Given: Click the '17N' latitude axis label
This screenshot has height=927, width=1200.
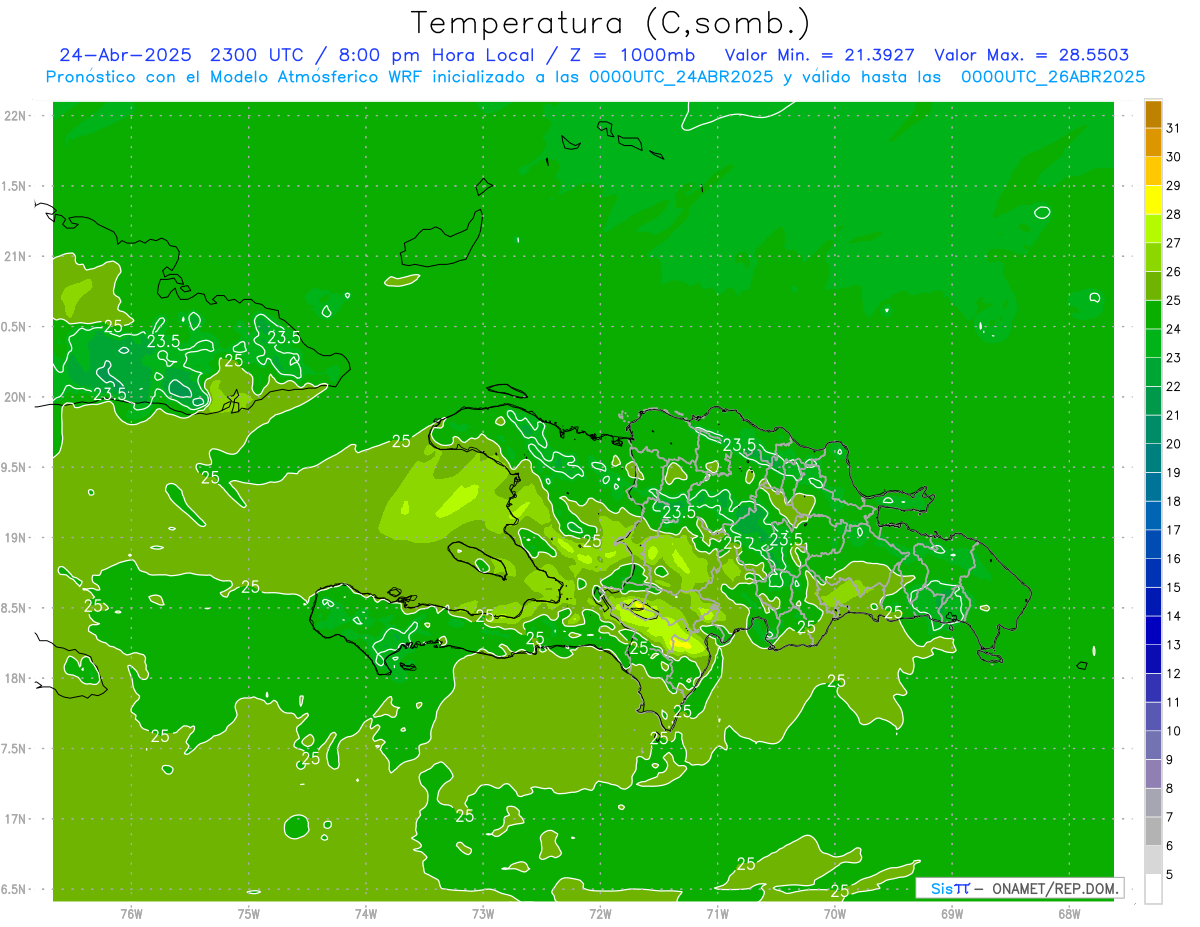Looking at the screenshot, I should [x=17, y=819].
